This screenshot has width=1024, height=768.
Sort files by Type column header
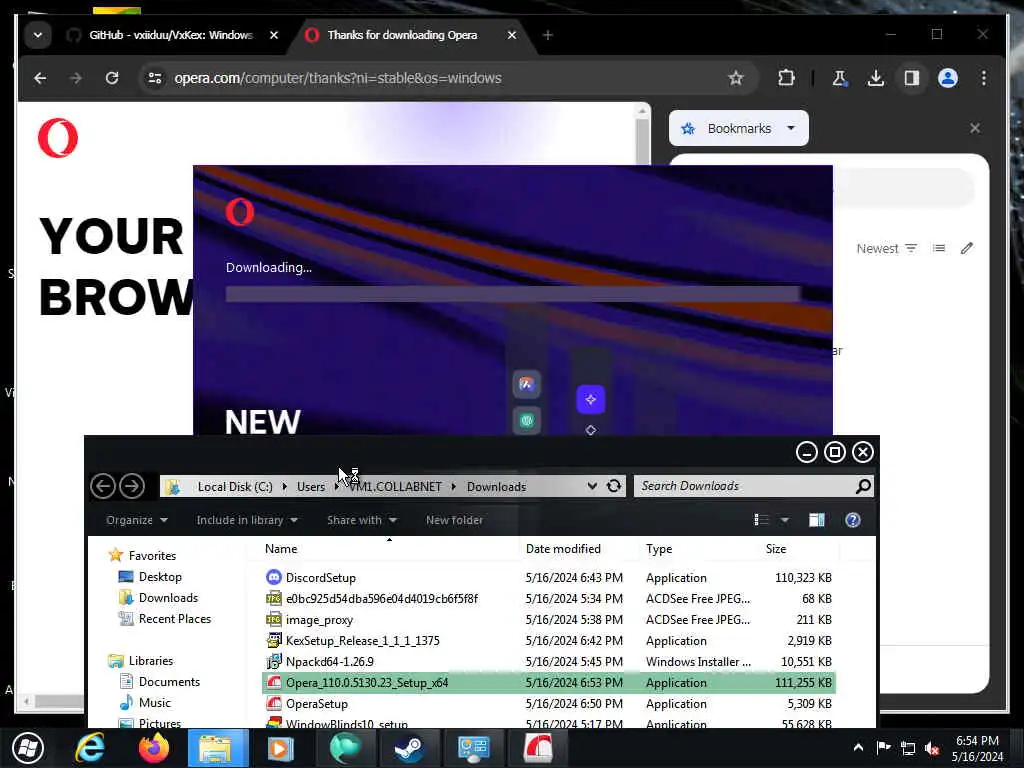tap(659, 549)
